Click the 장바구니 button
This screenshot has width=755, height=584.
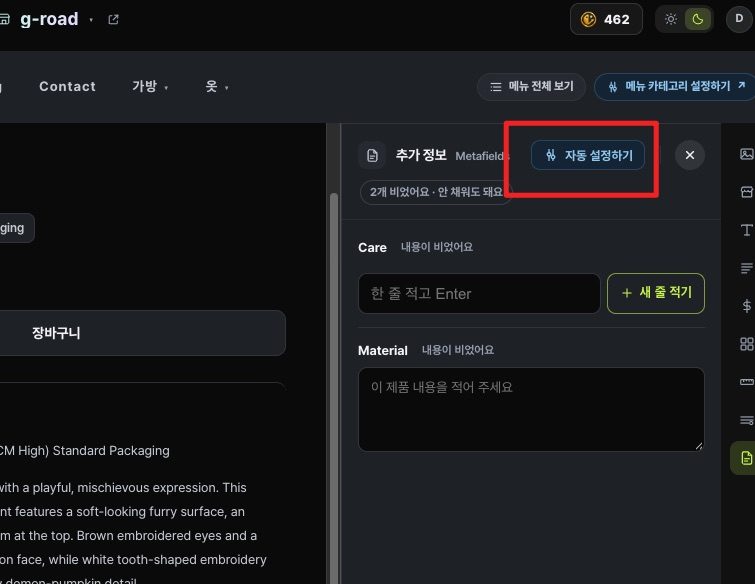pyautogui.click(x=143, y=333)
